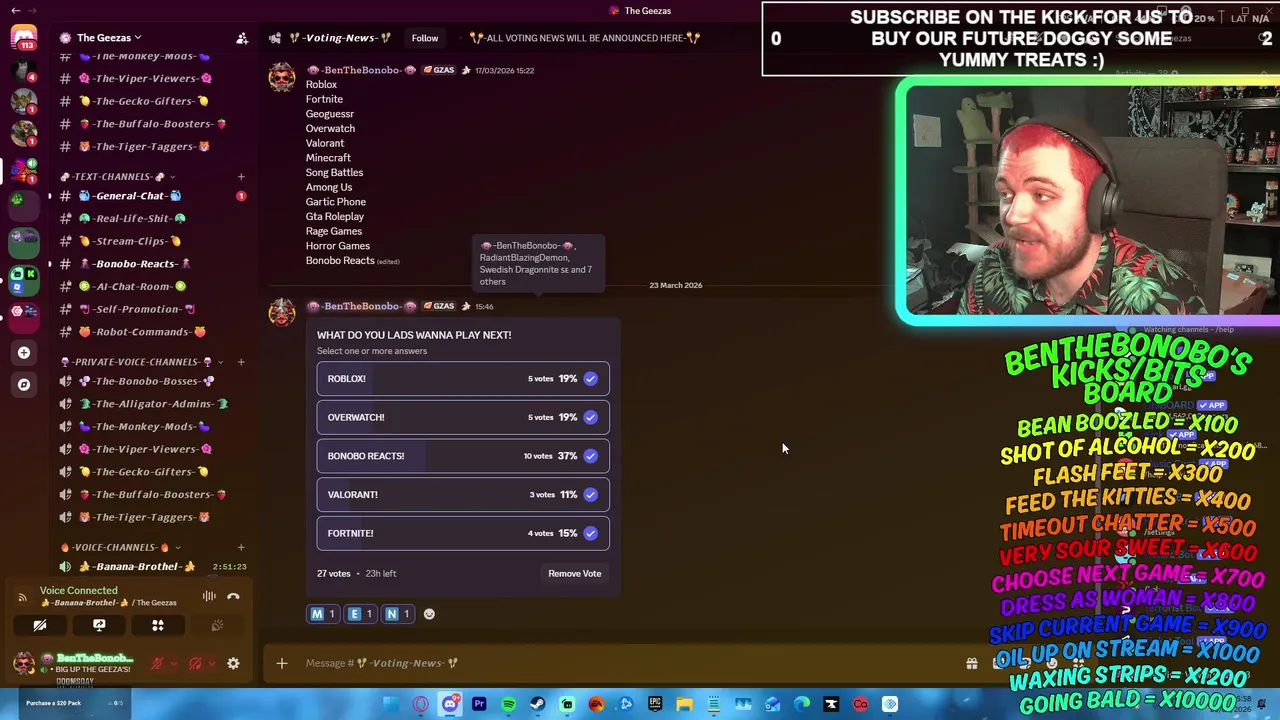Click the 27 votes link

(x=333, y=573)
